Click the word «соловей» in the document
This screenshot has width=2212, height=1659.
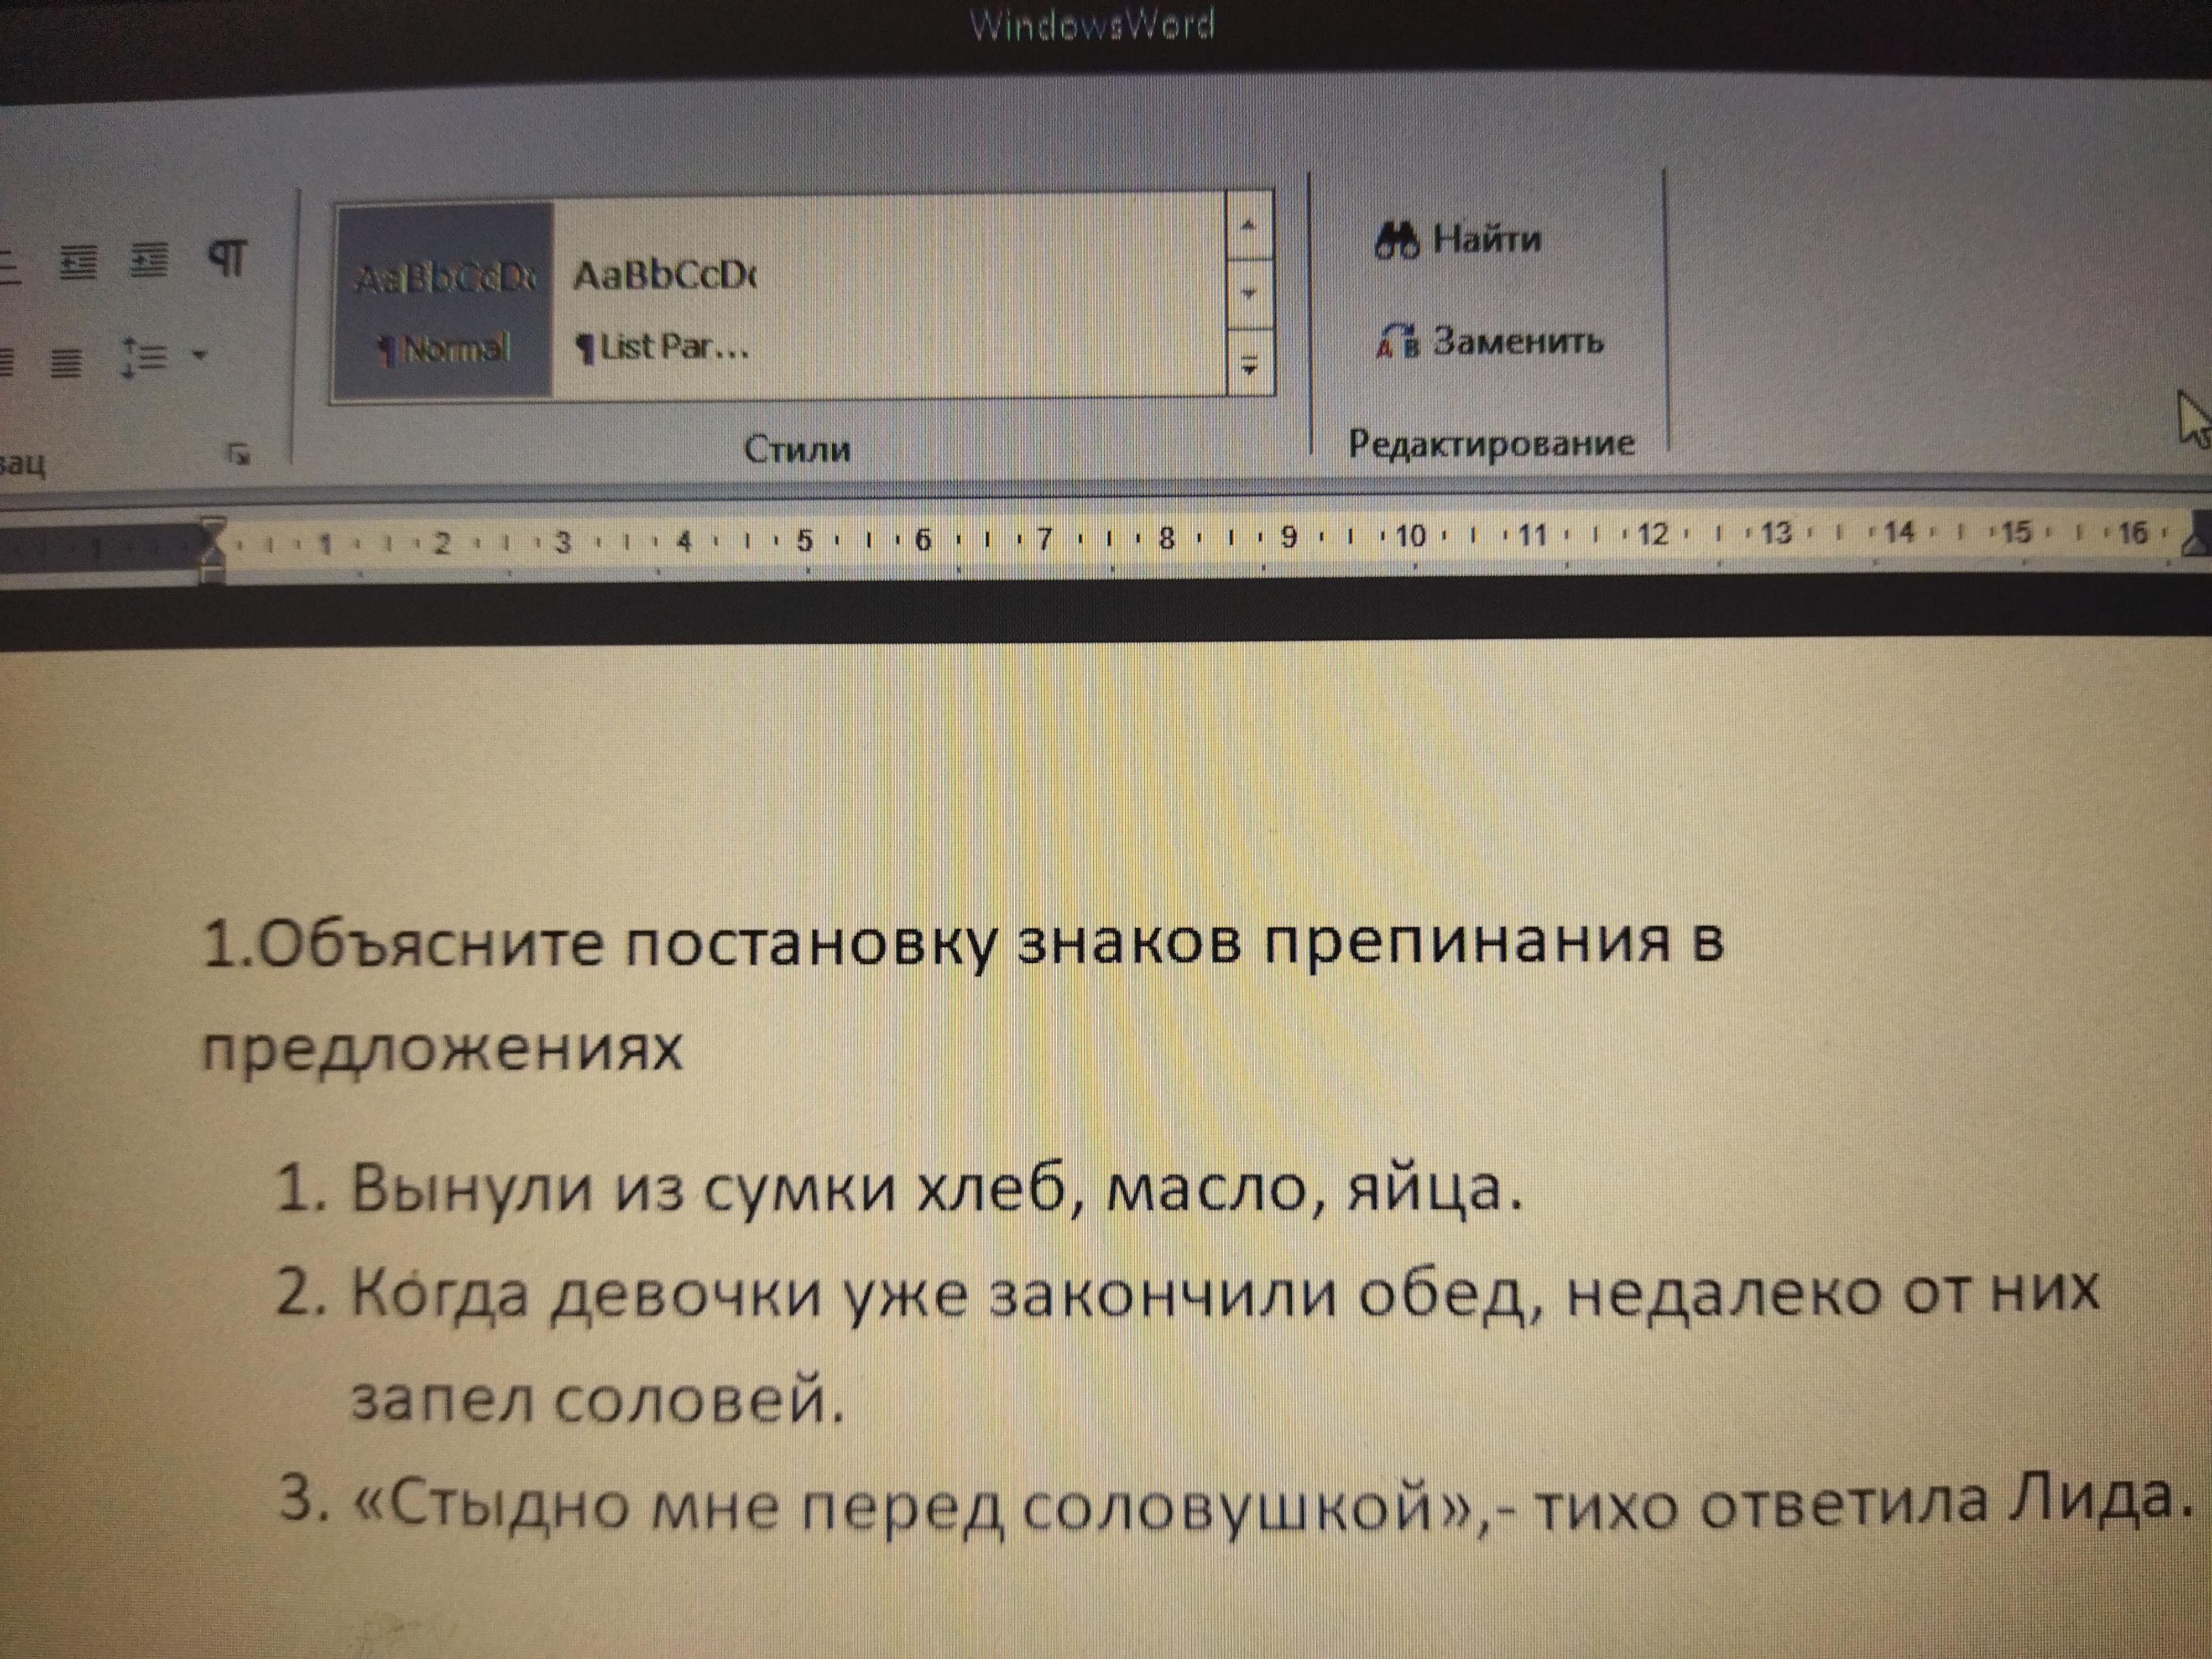(x=690, y=1400)
